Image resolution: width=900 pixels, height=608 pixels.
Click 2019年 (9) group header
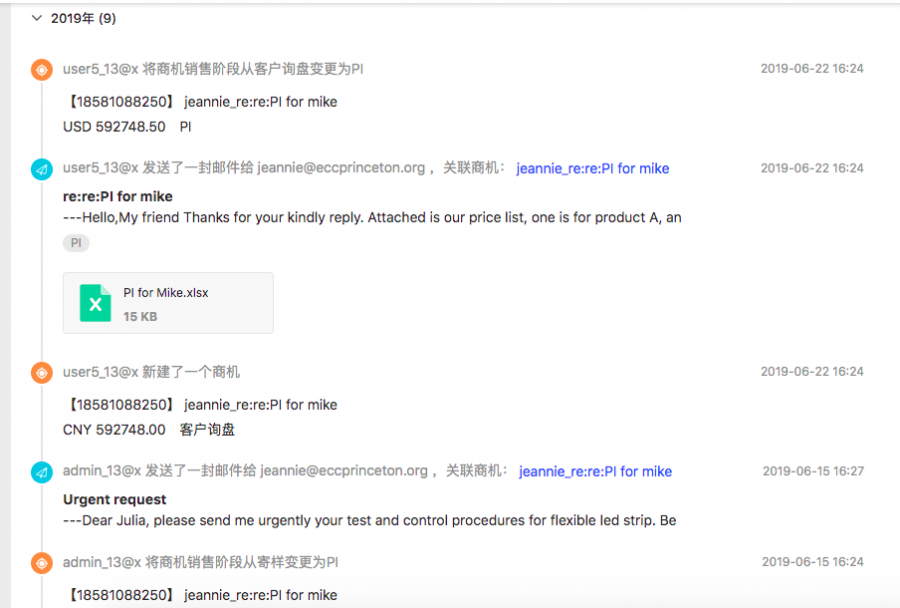coord(83,18)
